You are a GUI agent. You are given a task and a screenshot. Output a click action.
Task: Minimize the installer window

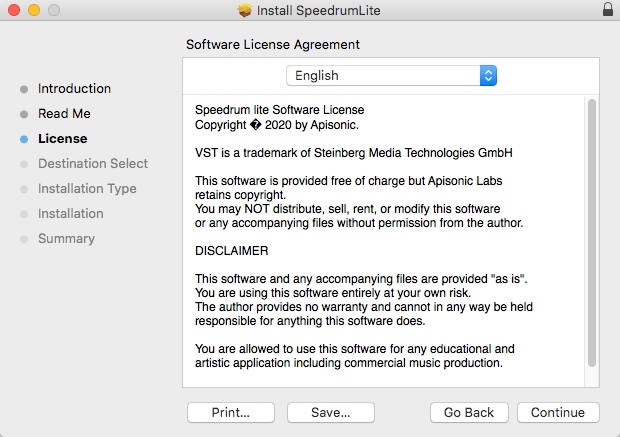pos(32,10)
